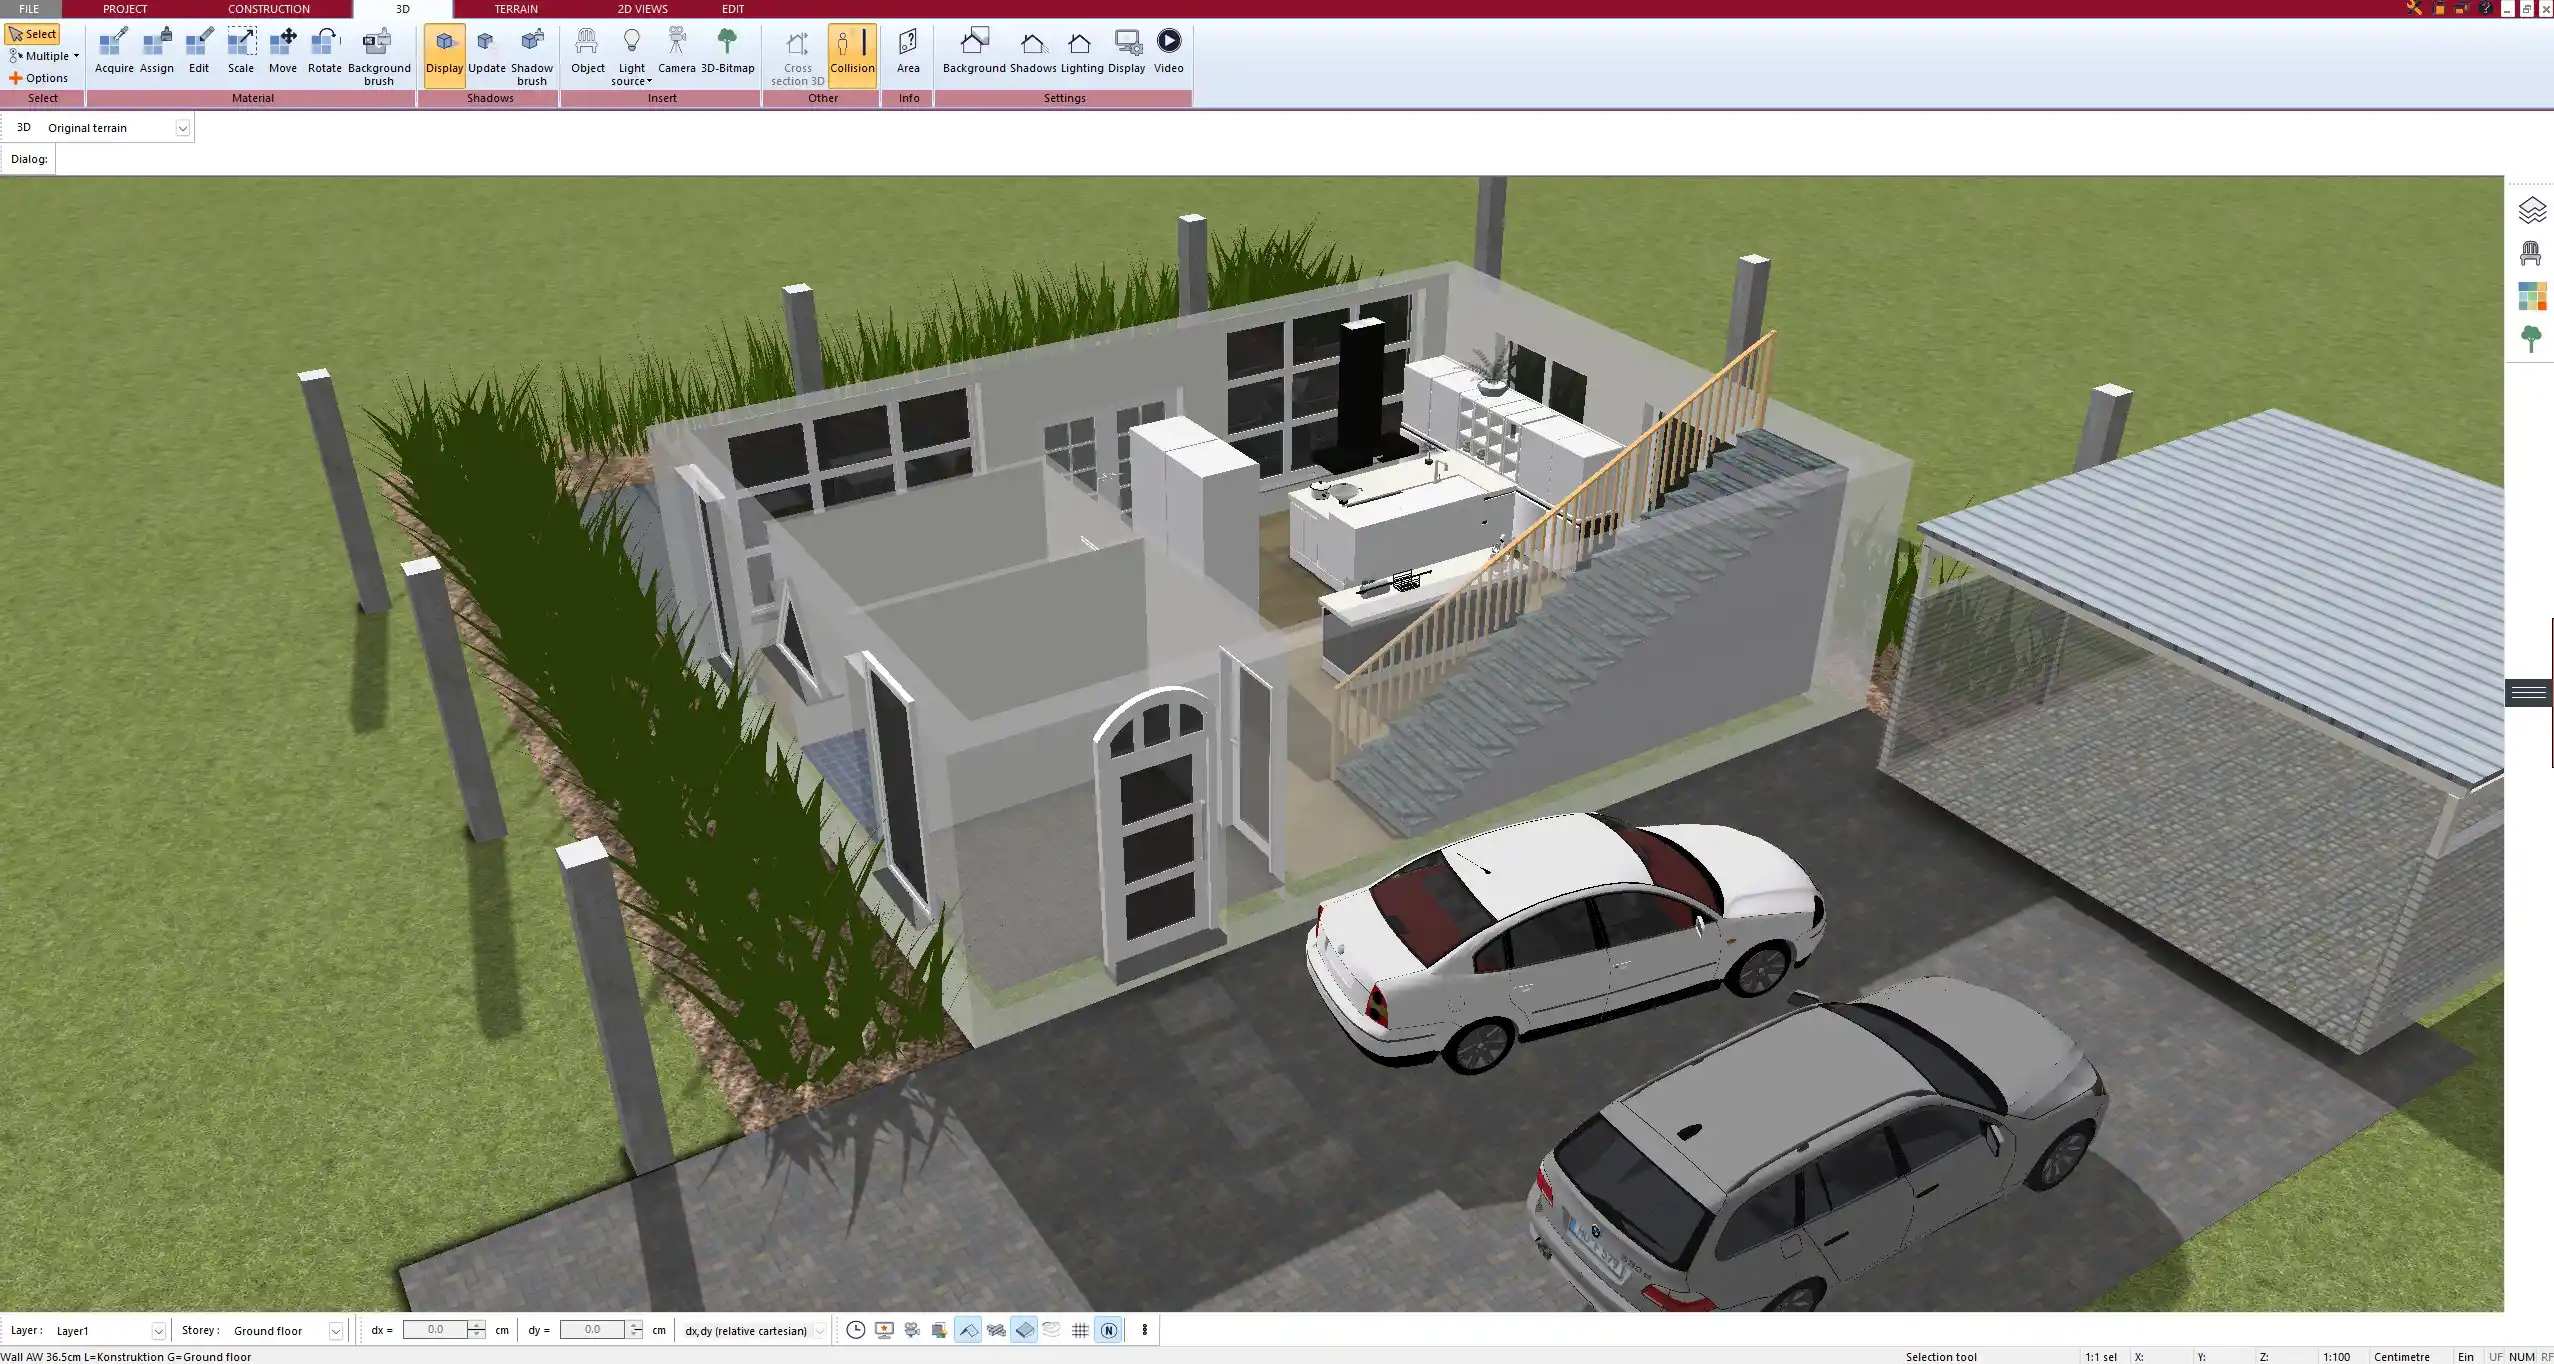Screen dimensions: 2554x1364
Task: Increase dx with the up stepper arrow
Action: pyautogui.click(x=477, y=1325)
